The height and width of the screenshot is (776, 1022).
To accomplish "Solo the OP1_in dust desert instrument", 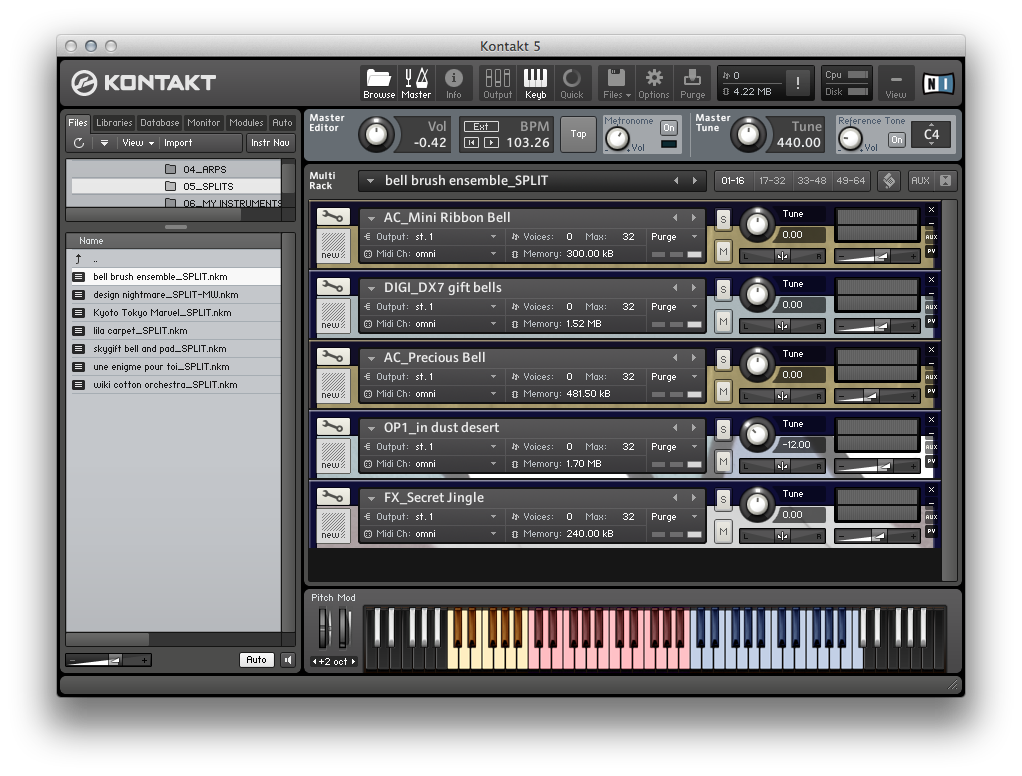I will [x=723, y=429].
